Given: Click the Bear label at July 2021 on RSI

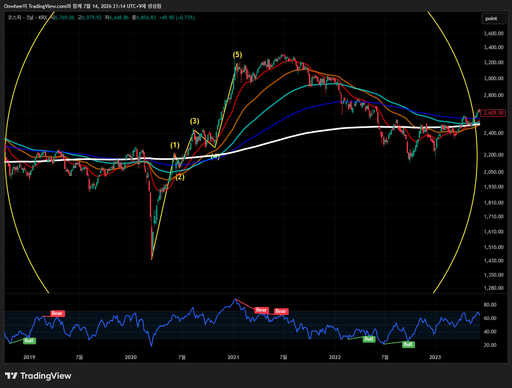Looking at the screenshot, I should pos(281,311).
